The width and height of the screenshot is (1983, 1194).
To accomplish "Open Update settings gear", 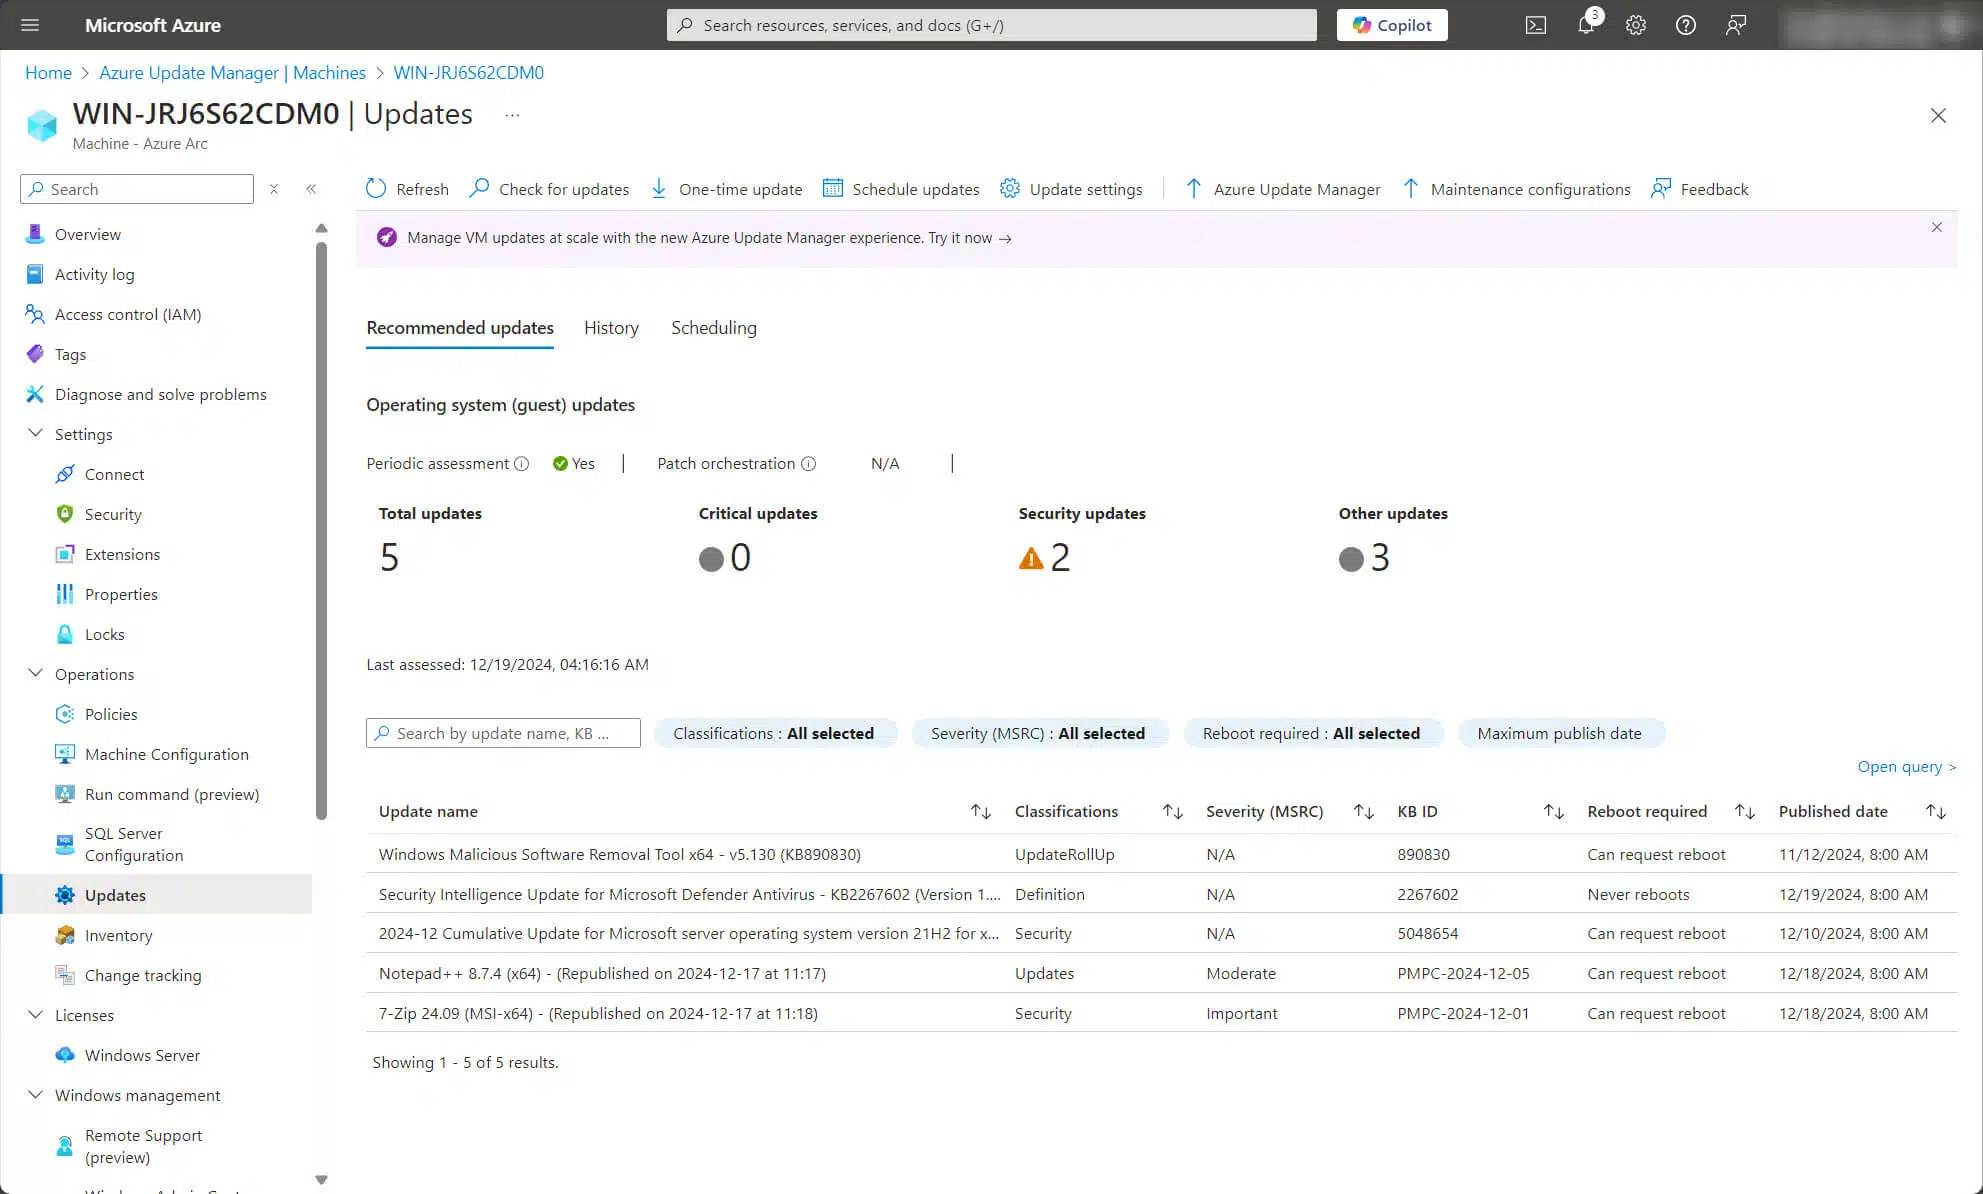I will coord(1010,188).
